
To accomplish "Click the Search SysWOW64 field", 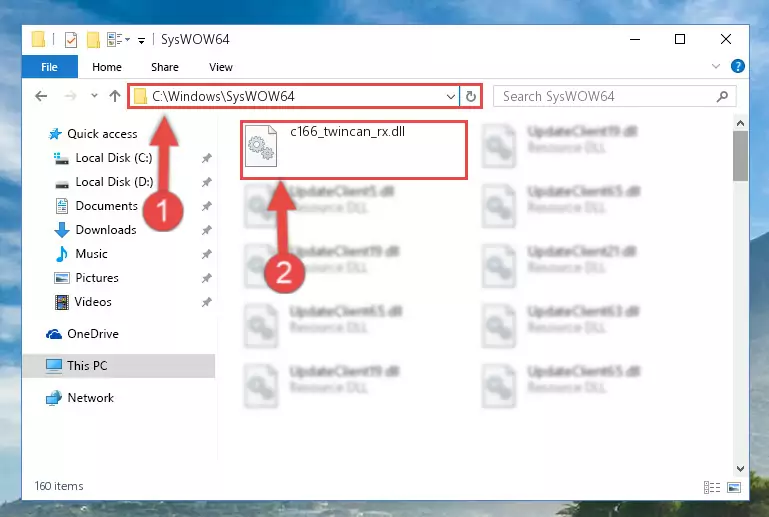I will pyautogui.click(x=614, y=96).
